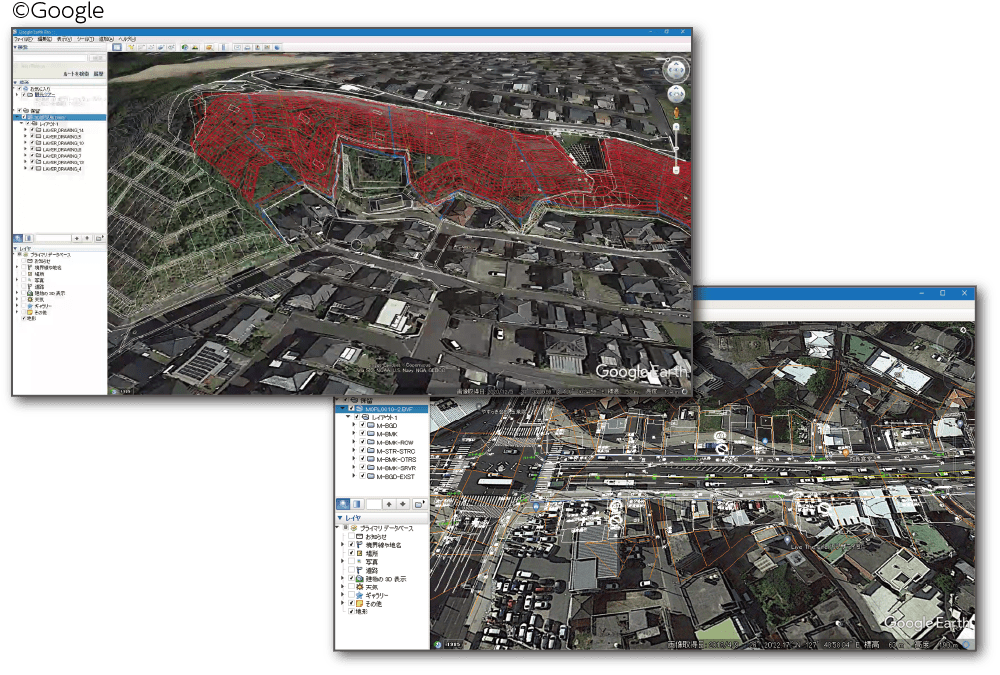Expand the M-BMK-OTRS folder in the lower window
The width and height of the screenshot is (1000, 675).
[x=354, y=459]
